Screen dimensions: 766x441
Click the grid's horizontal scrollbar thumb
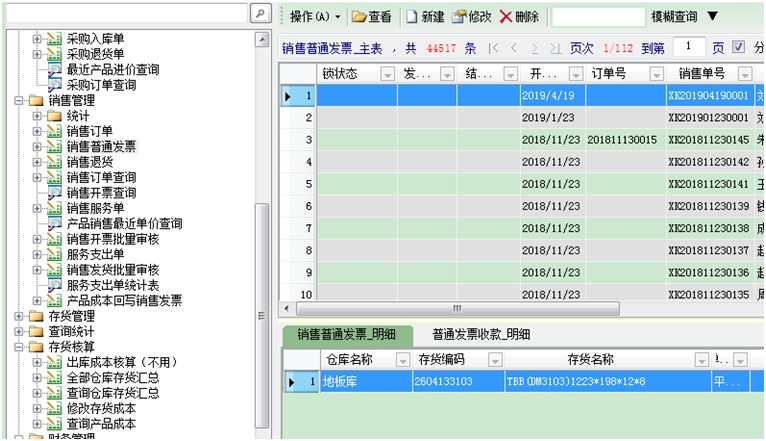(457, 308)
